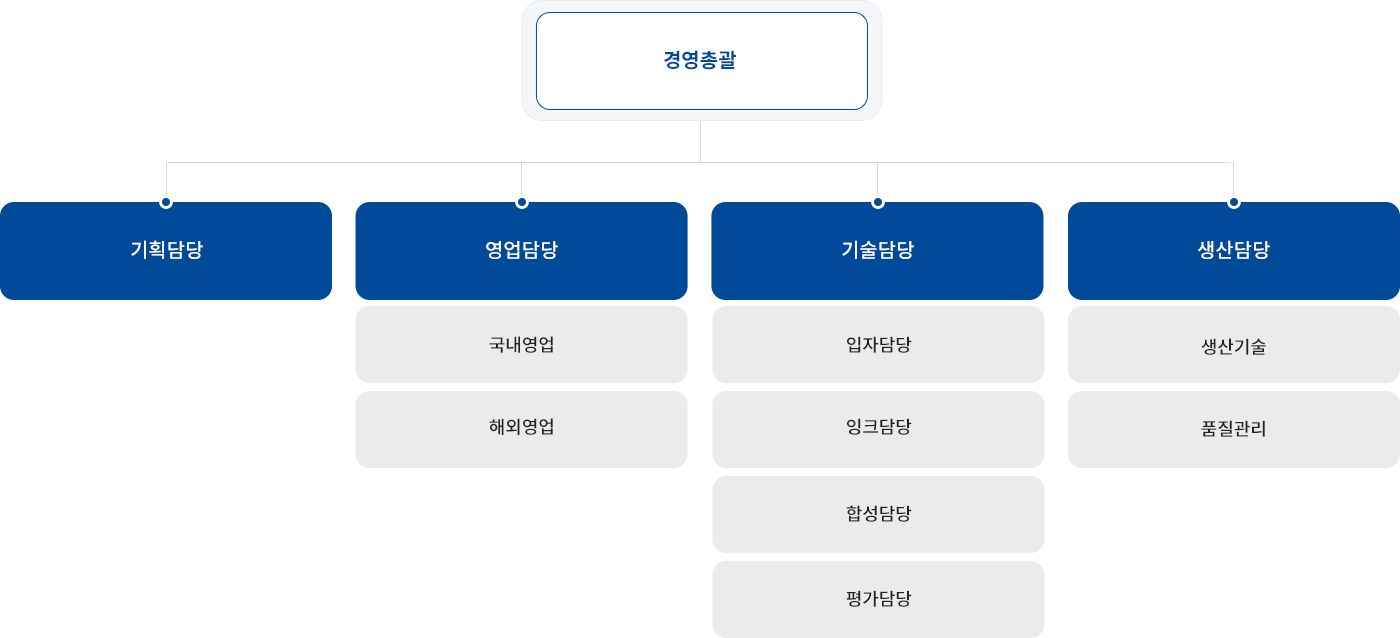The image size is (1400, 638).
Task: Click the 생산기술 team box
Action: 1234,345
